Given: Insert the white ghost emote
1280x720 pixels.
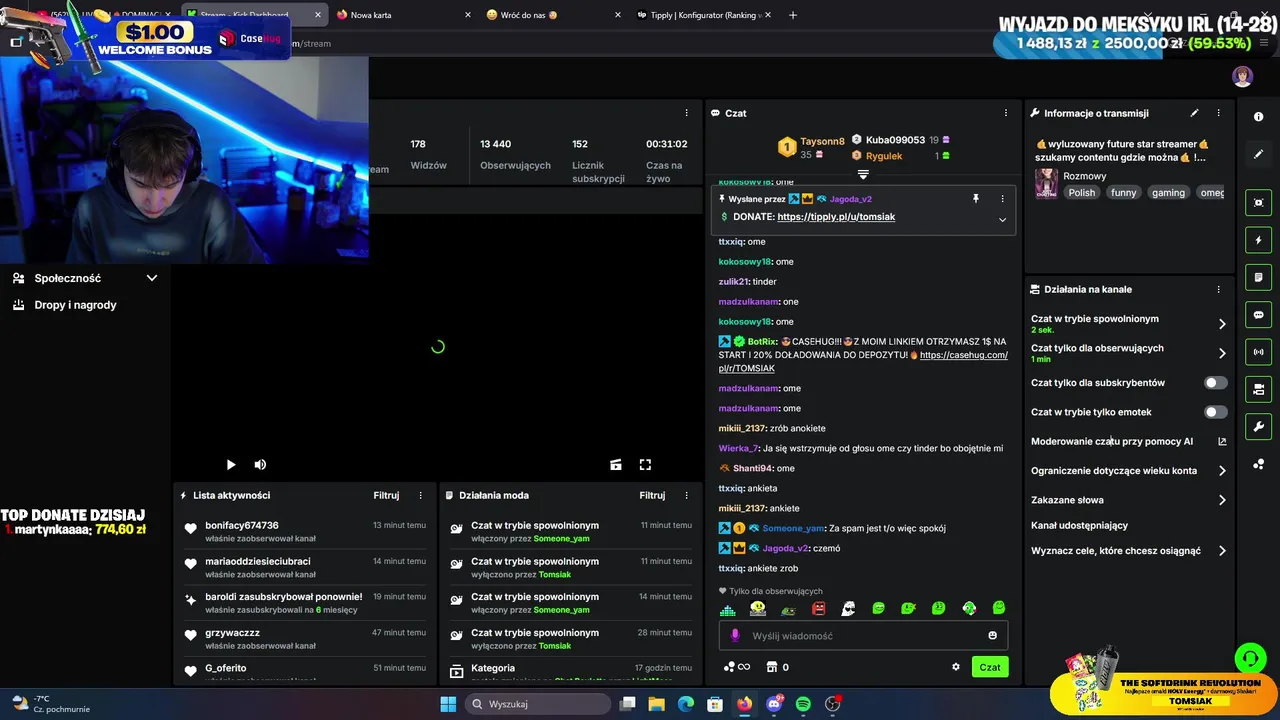Looking at the screenshot, I should coord(848,608).
